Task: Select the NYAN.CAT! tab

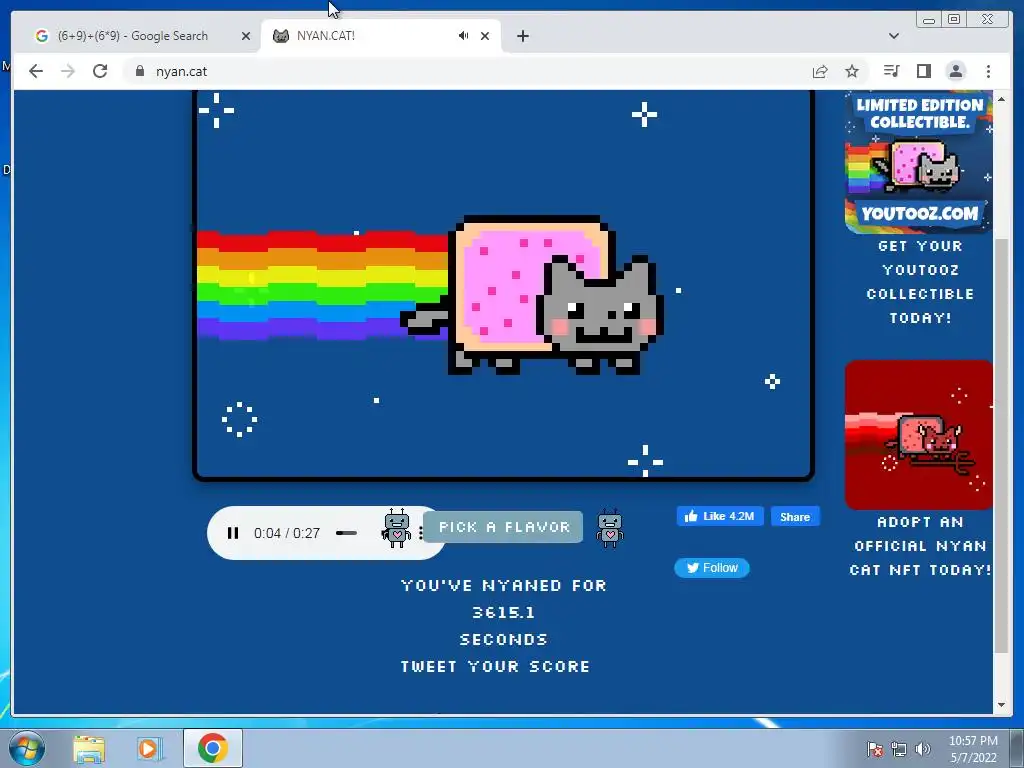Action: point(366,36)
